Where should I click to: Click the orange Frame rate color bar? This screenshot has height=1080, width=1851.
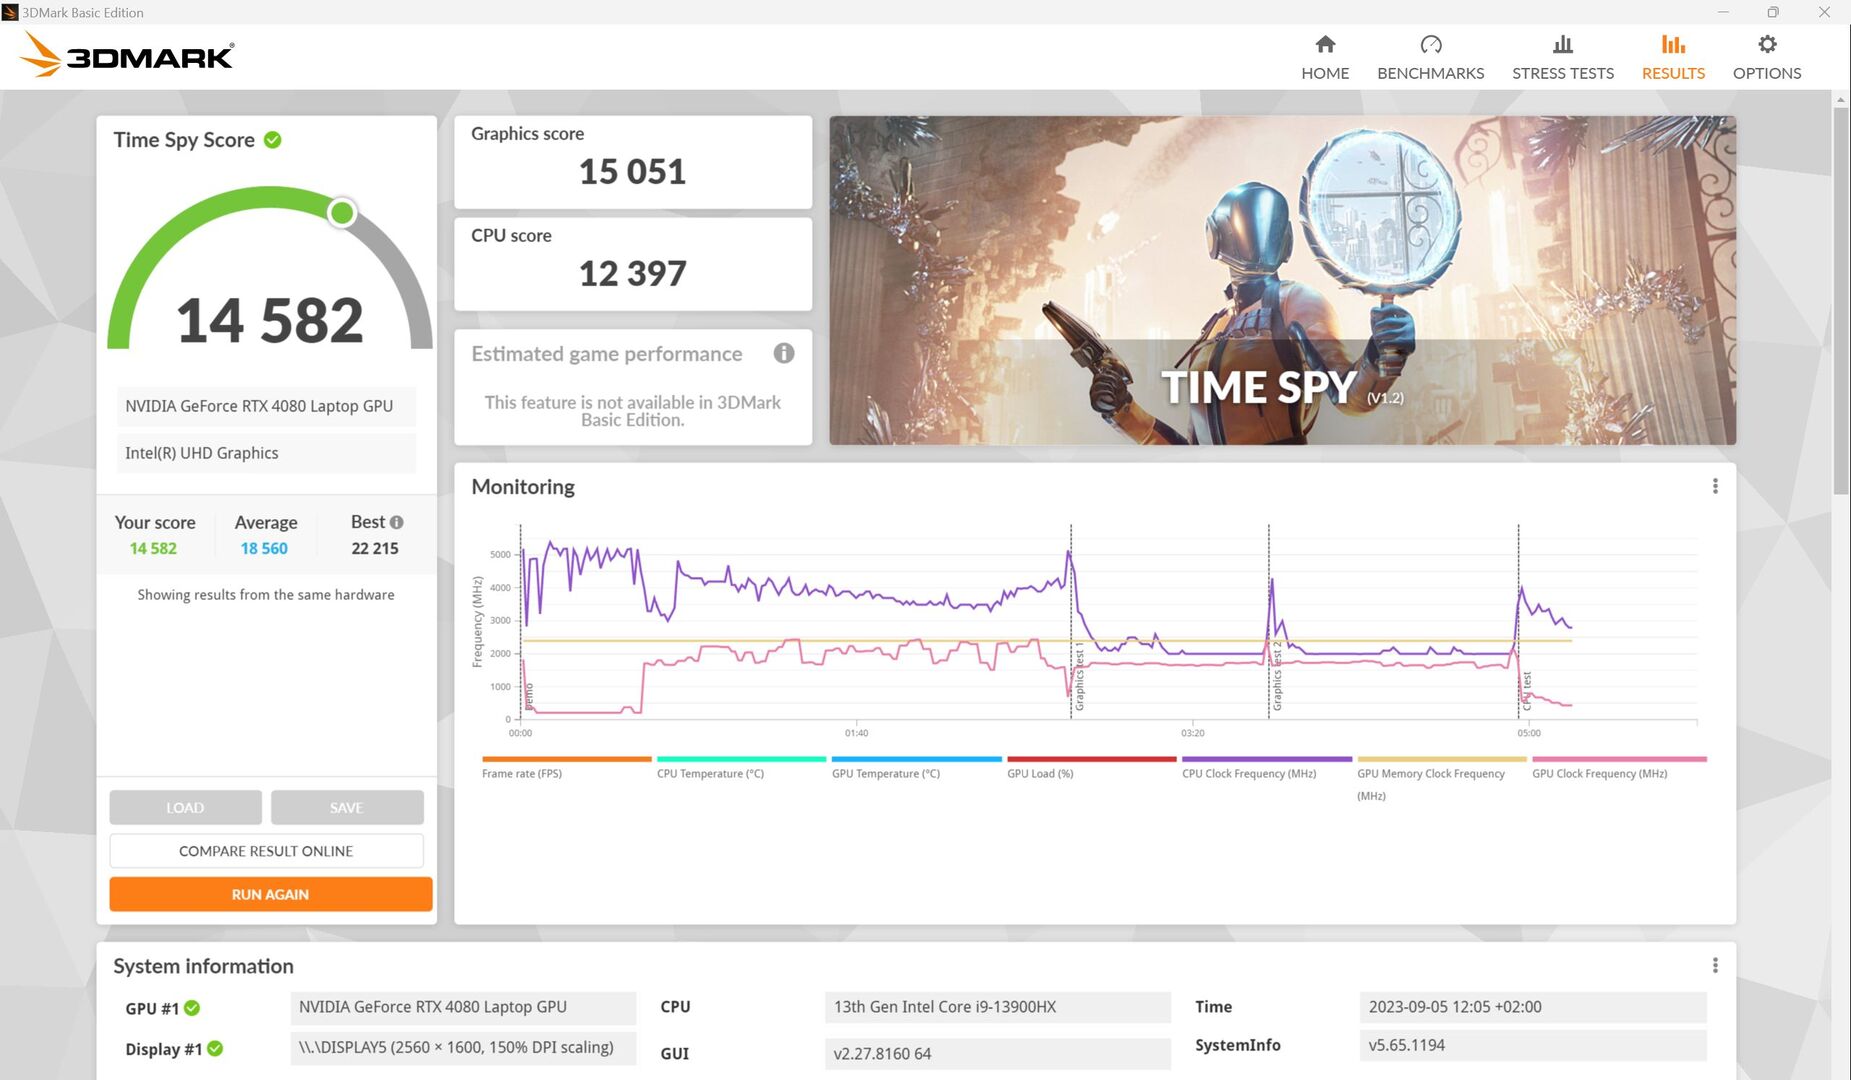tap(566, 759)
